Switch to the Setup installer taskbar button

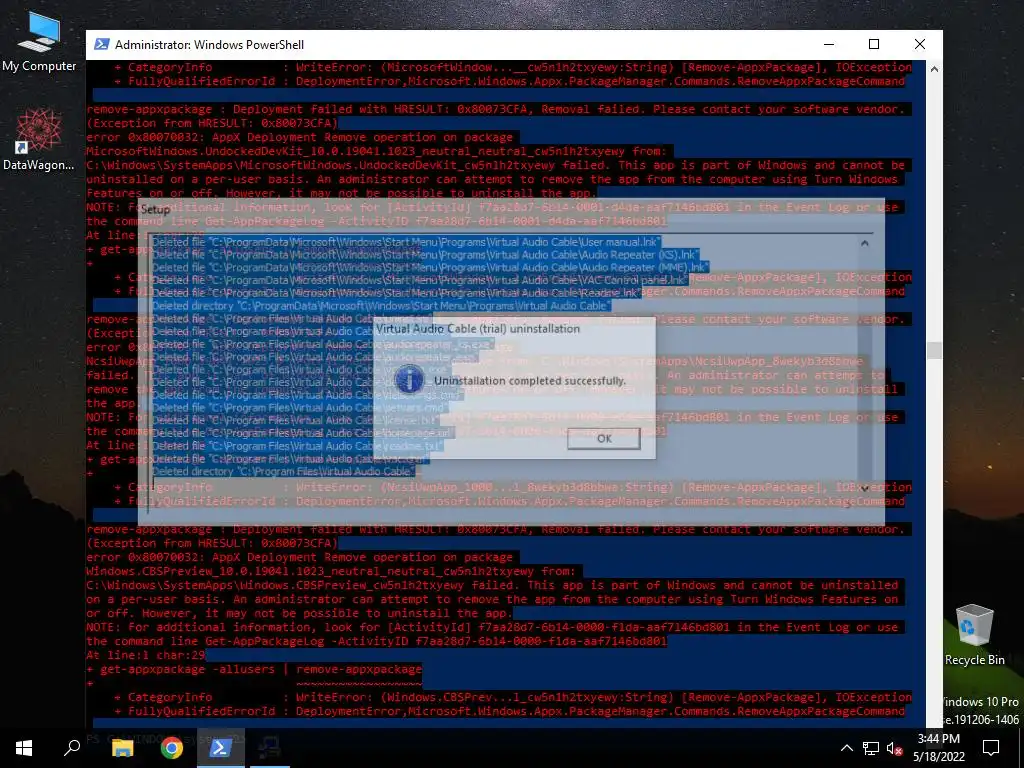point(270,748)
